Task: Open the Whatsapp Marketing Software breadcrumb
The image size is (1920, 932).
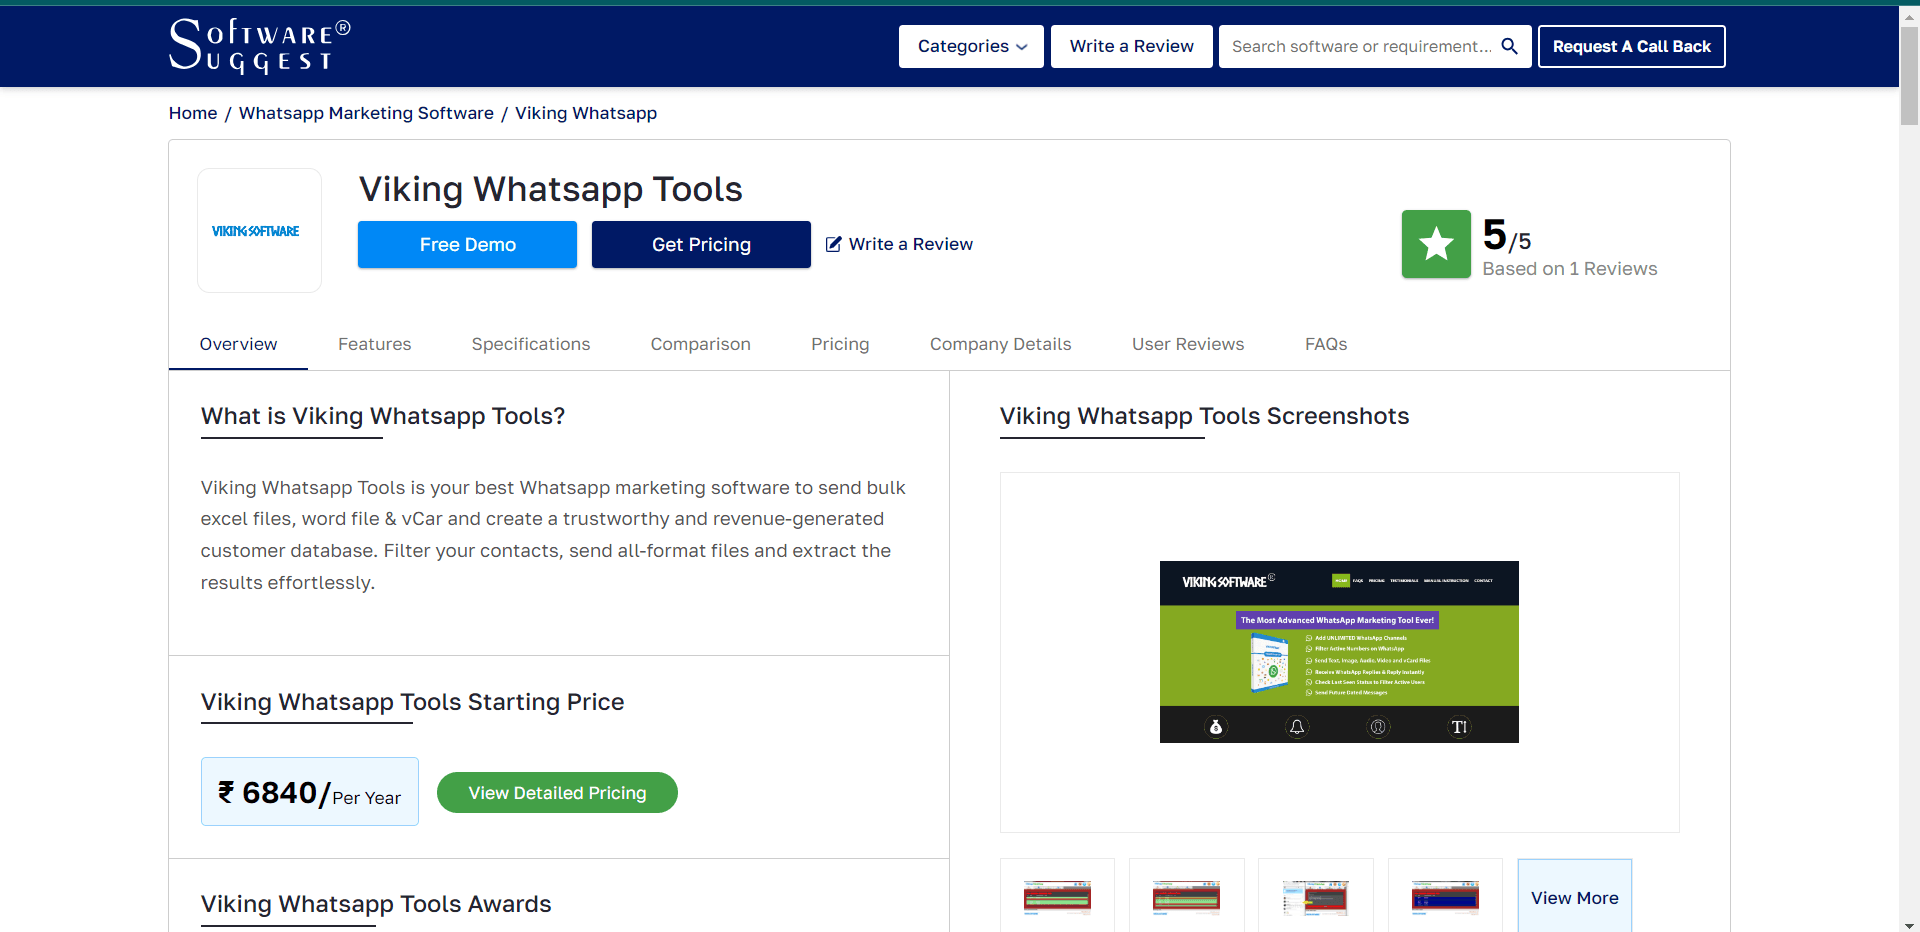Action: (x=365, y=113)
